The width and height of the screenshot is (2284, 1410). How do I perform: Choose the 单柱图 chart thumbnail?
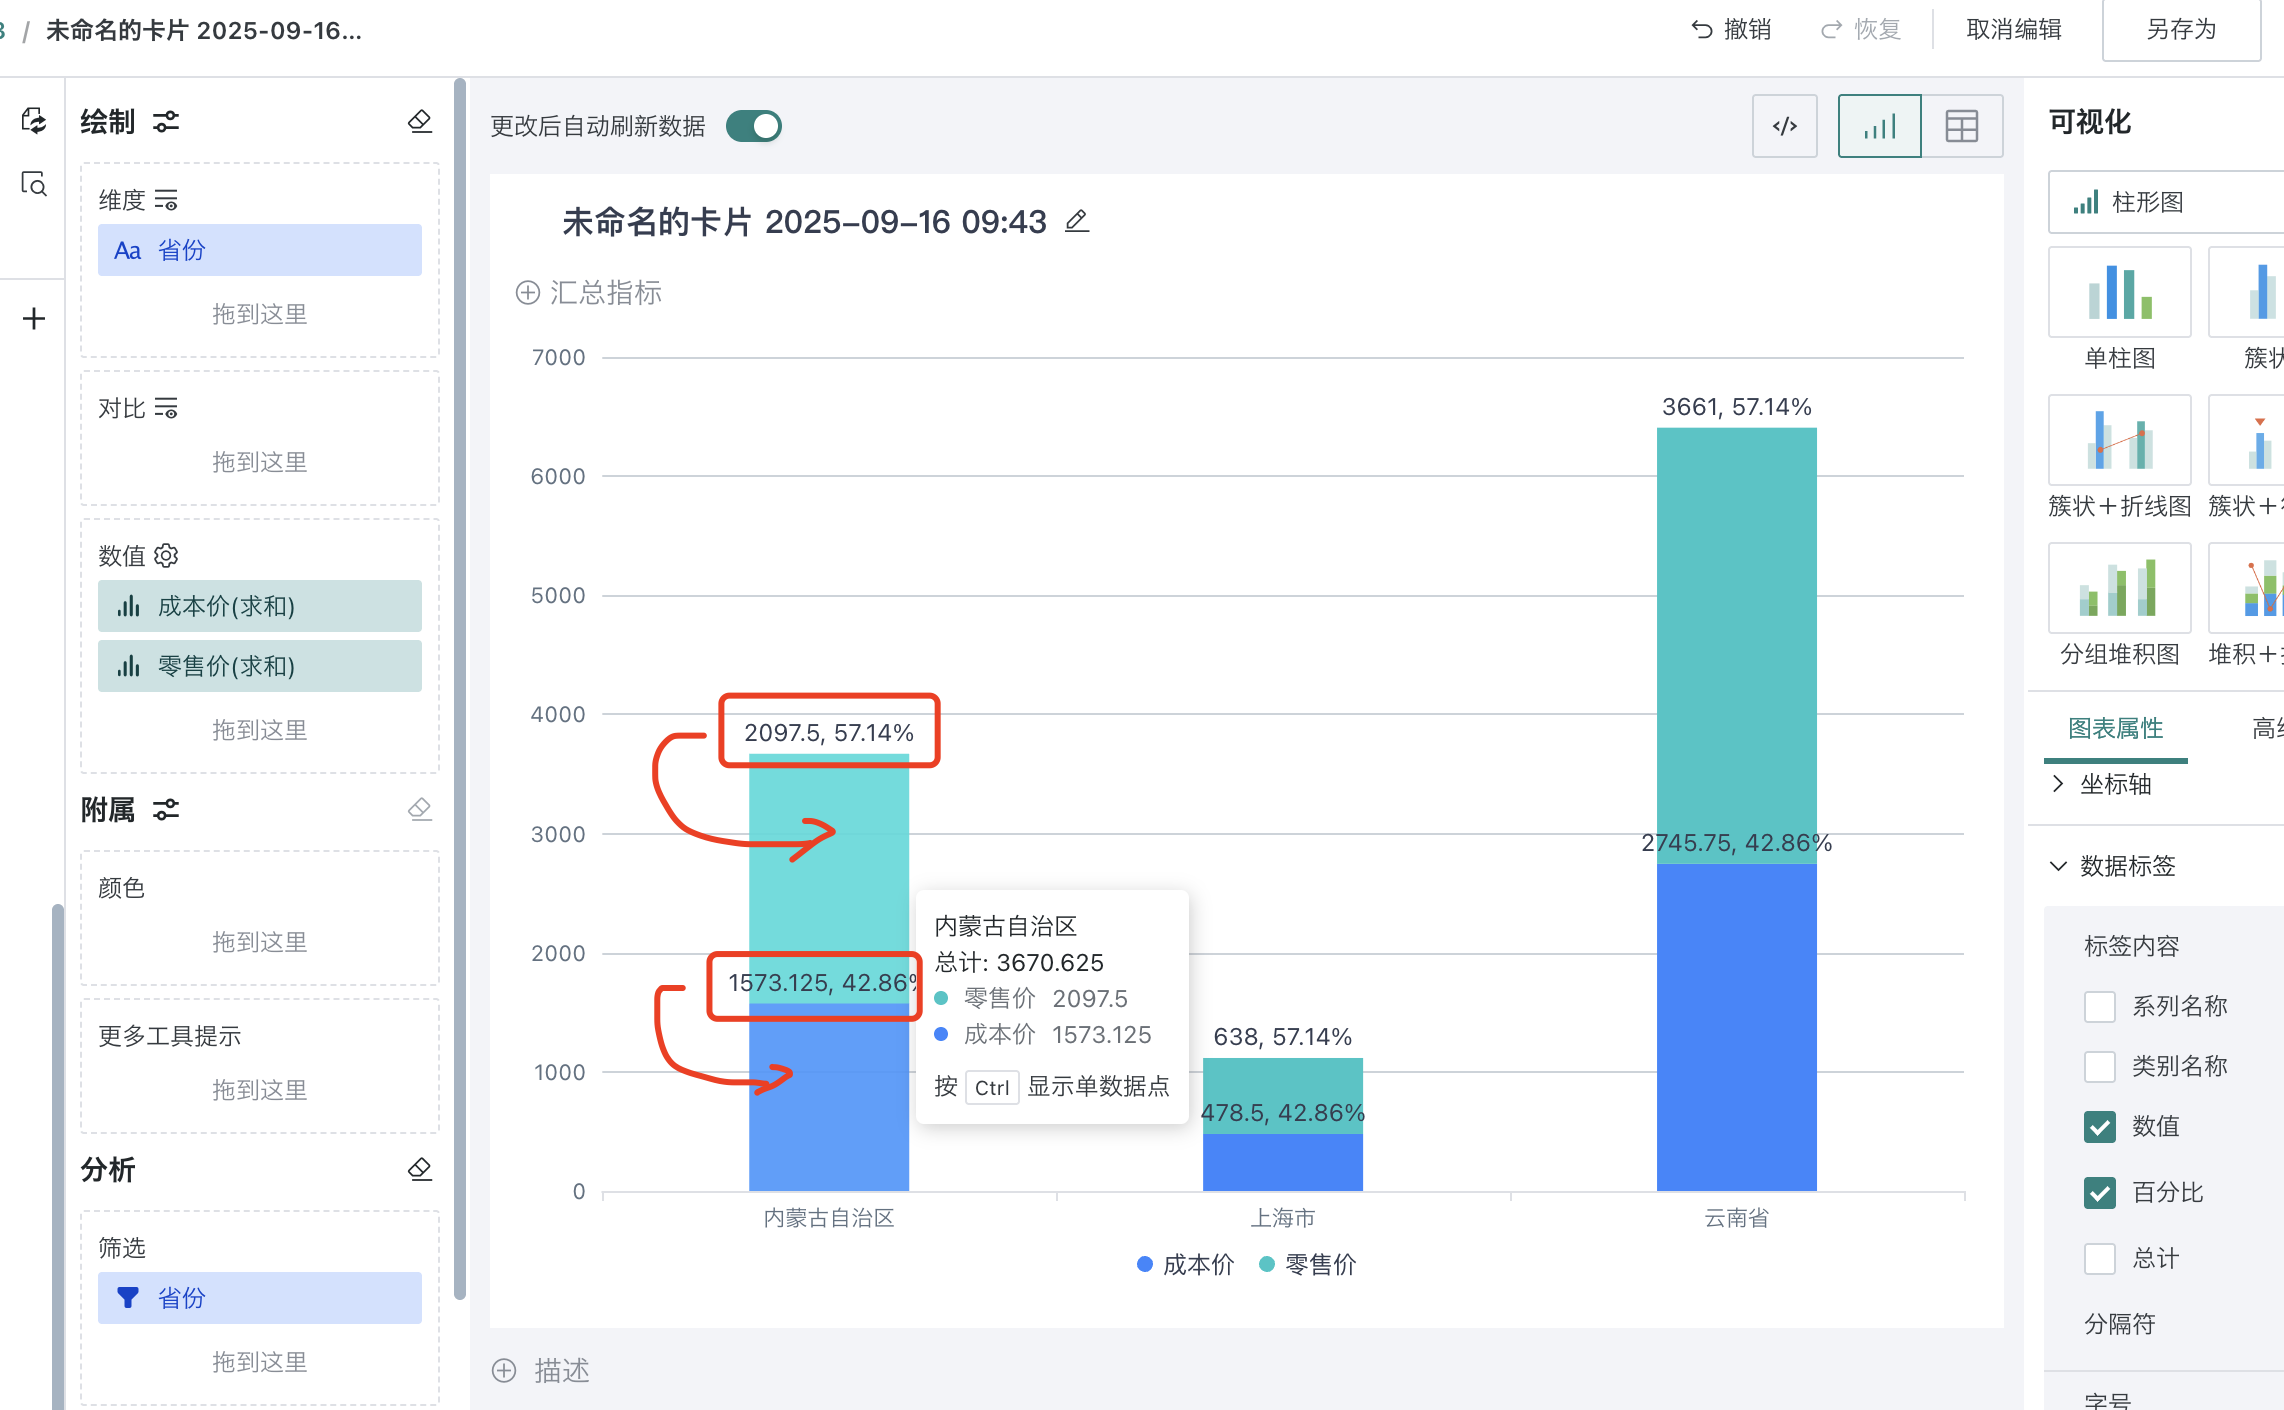[2120, 292]
